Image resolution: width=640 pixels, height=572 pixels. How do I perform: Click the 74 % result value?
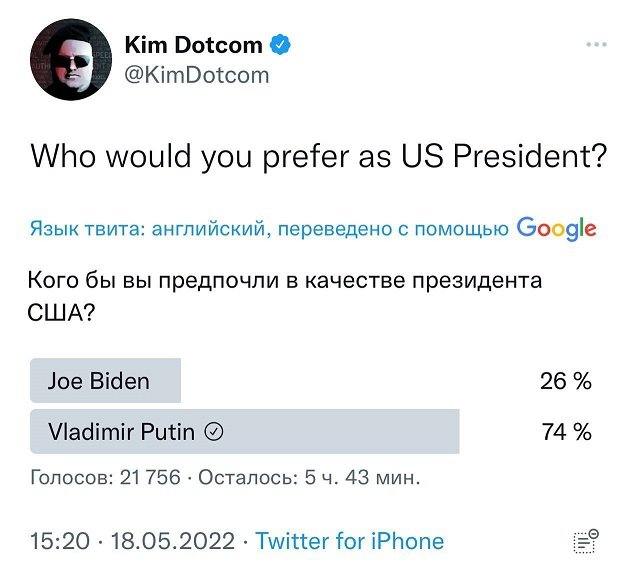click(x=566, y=432)
